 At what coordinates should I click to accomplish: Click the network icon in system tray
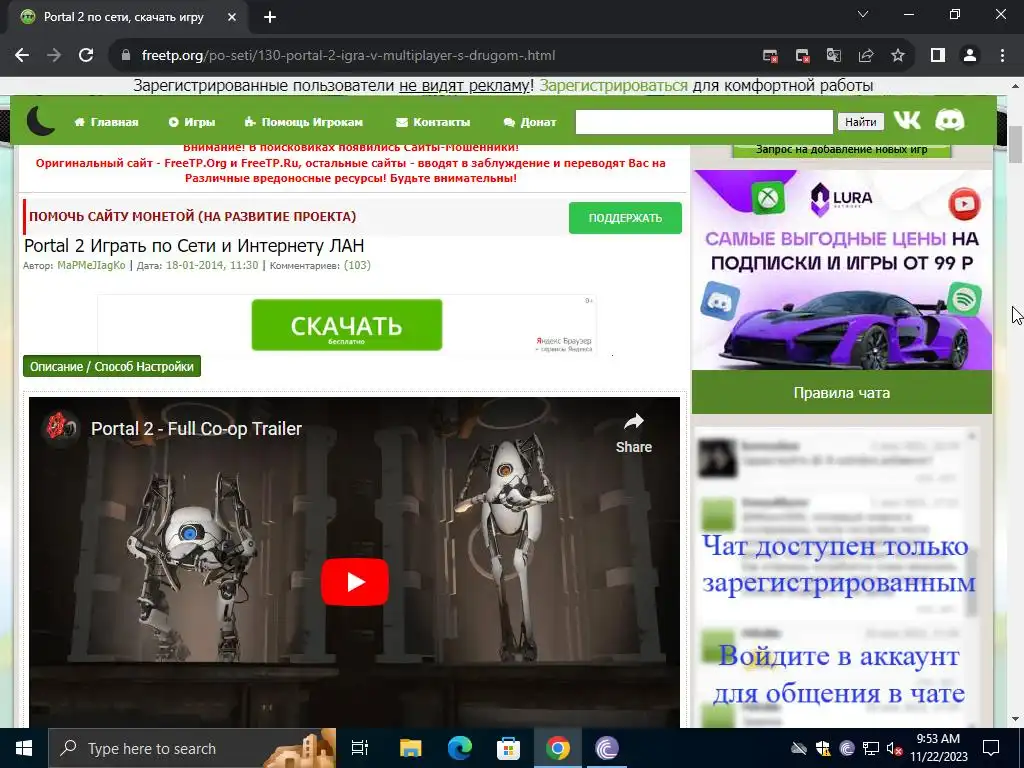click(871, 748)
